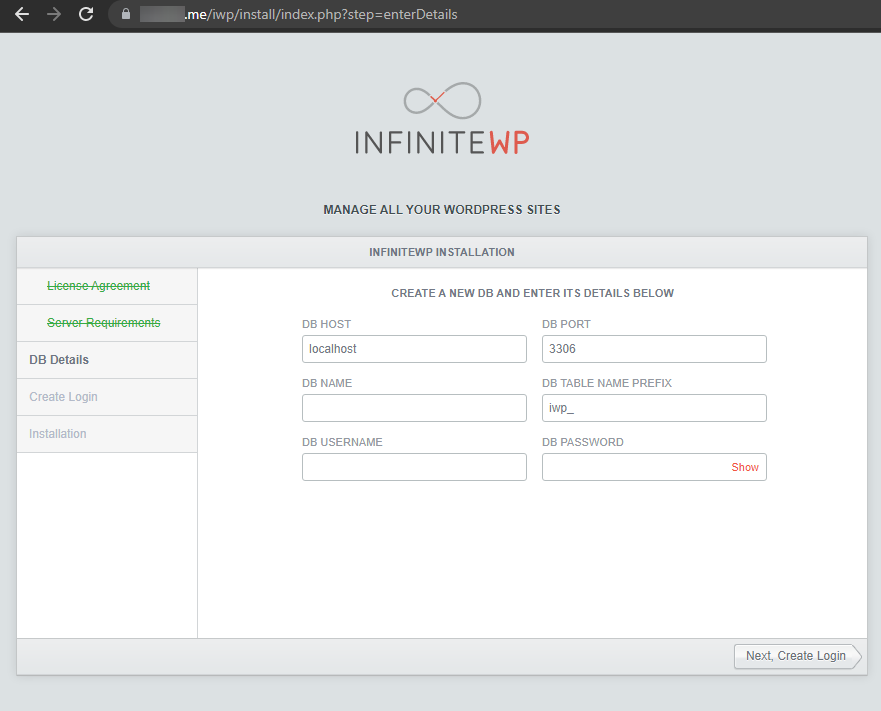Show the database password
This screenshot has height=711, width=881.
[x=745, y=467]
